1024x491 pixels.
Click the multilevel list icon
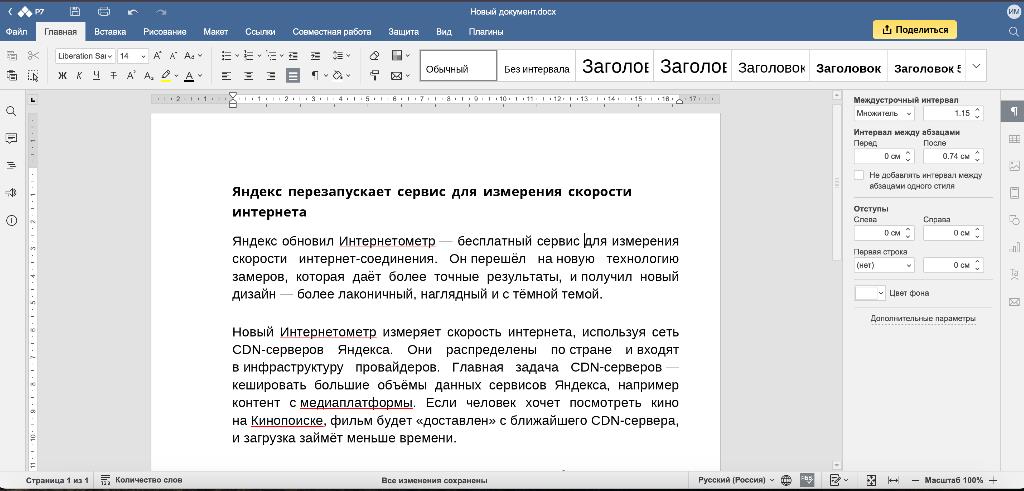tap(270, 56)
